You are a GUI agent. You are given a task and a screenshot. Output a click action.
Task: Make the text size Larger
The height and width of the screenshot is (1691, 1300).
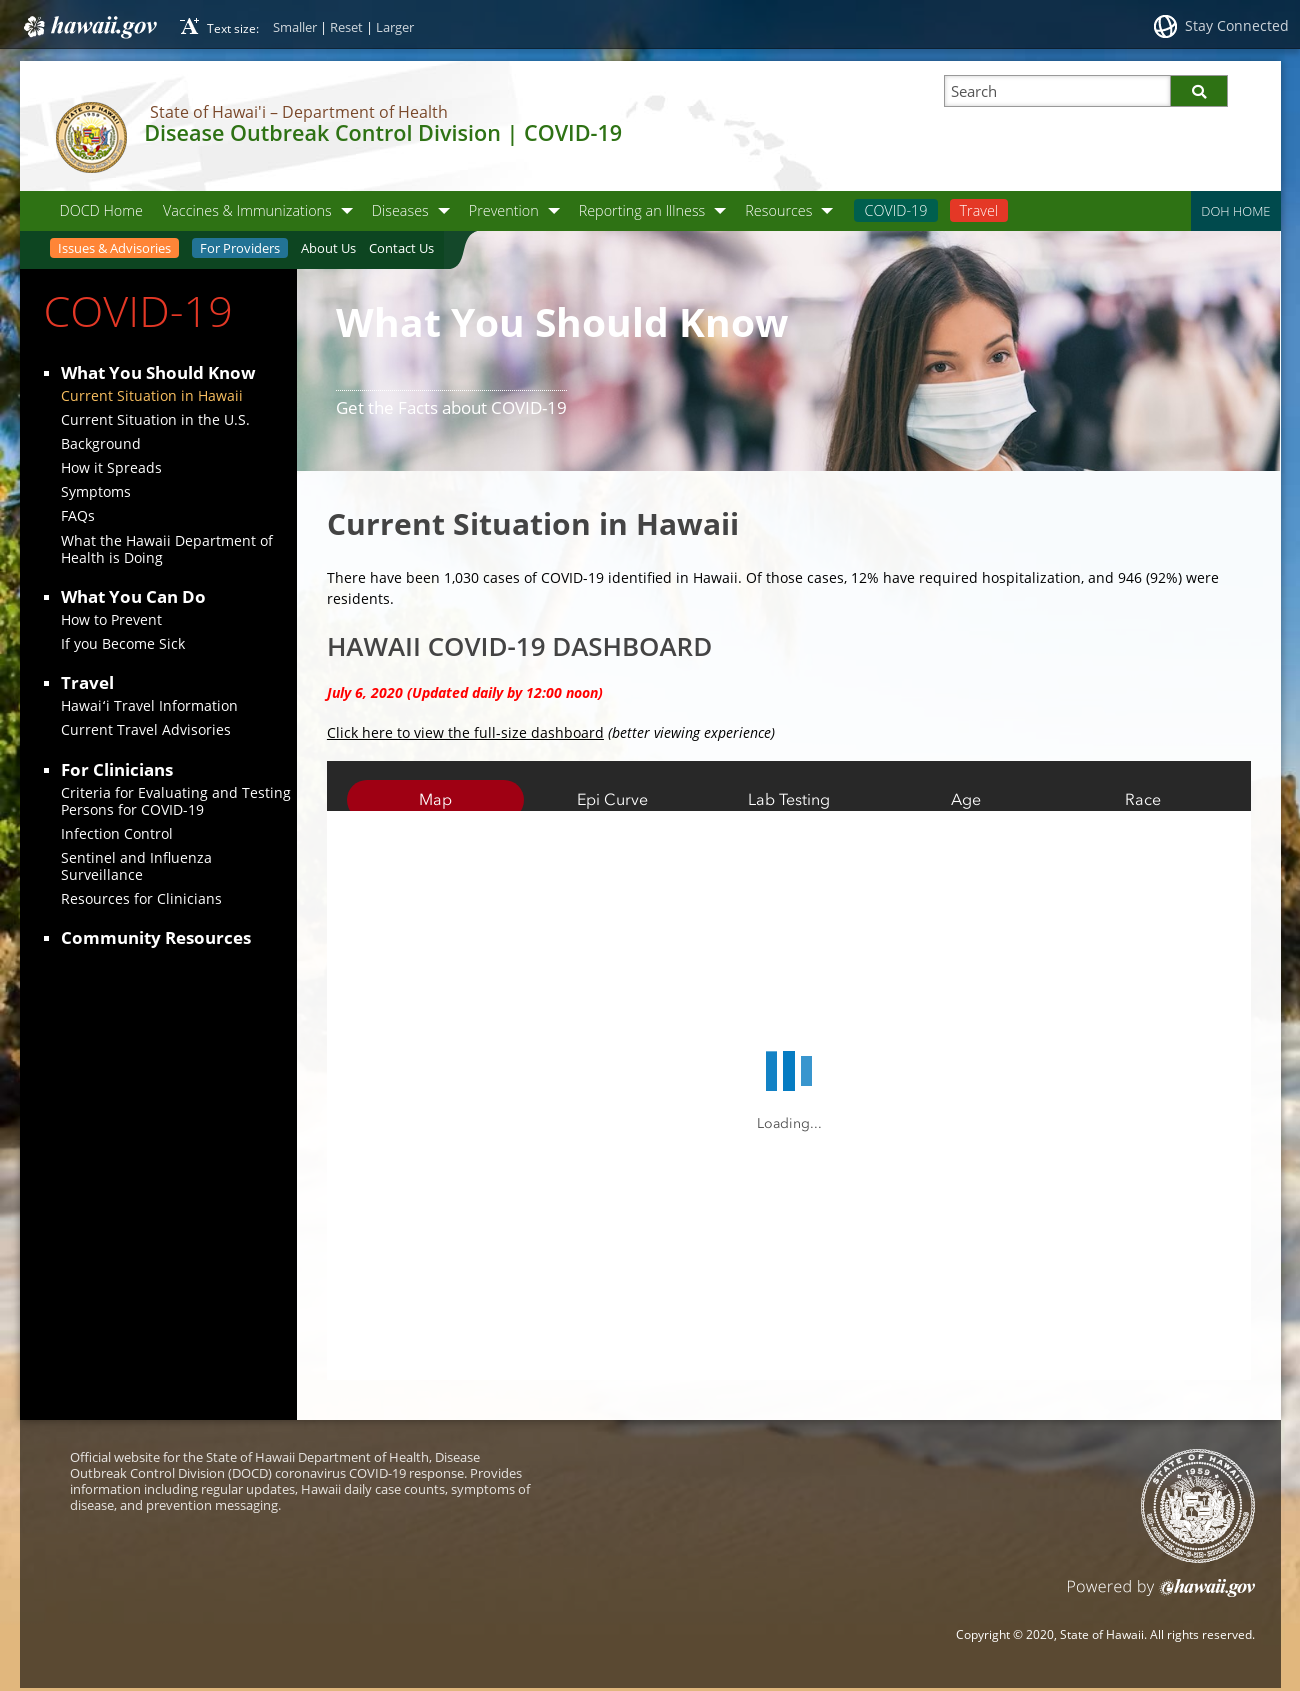pyautogui.click(x=395, y=28)
